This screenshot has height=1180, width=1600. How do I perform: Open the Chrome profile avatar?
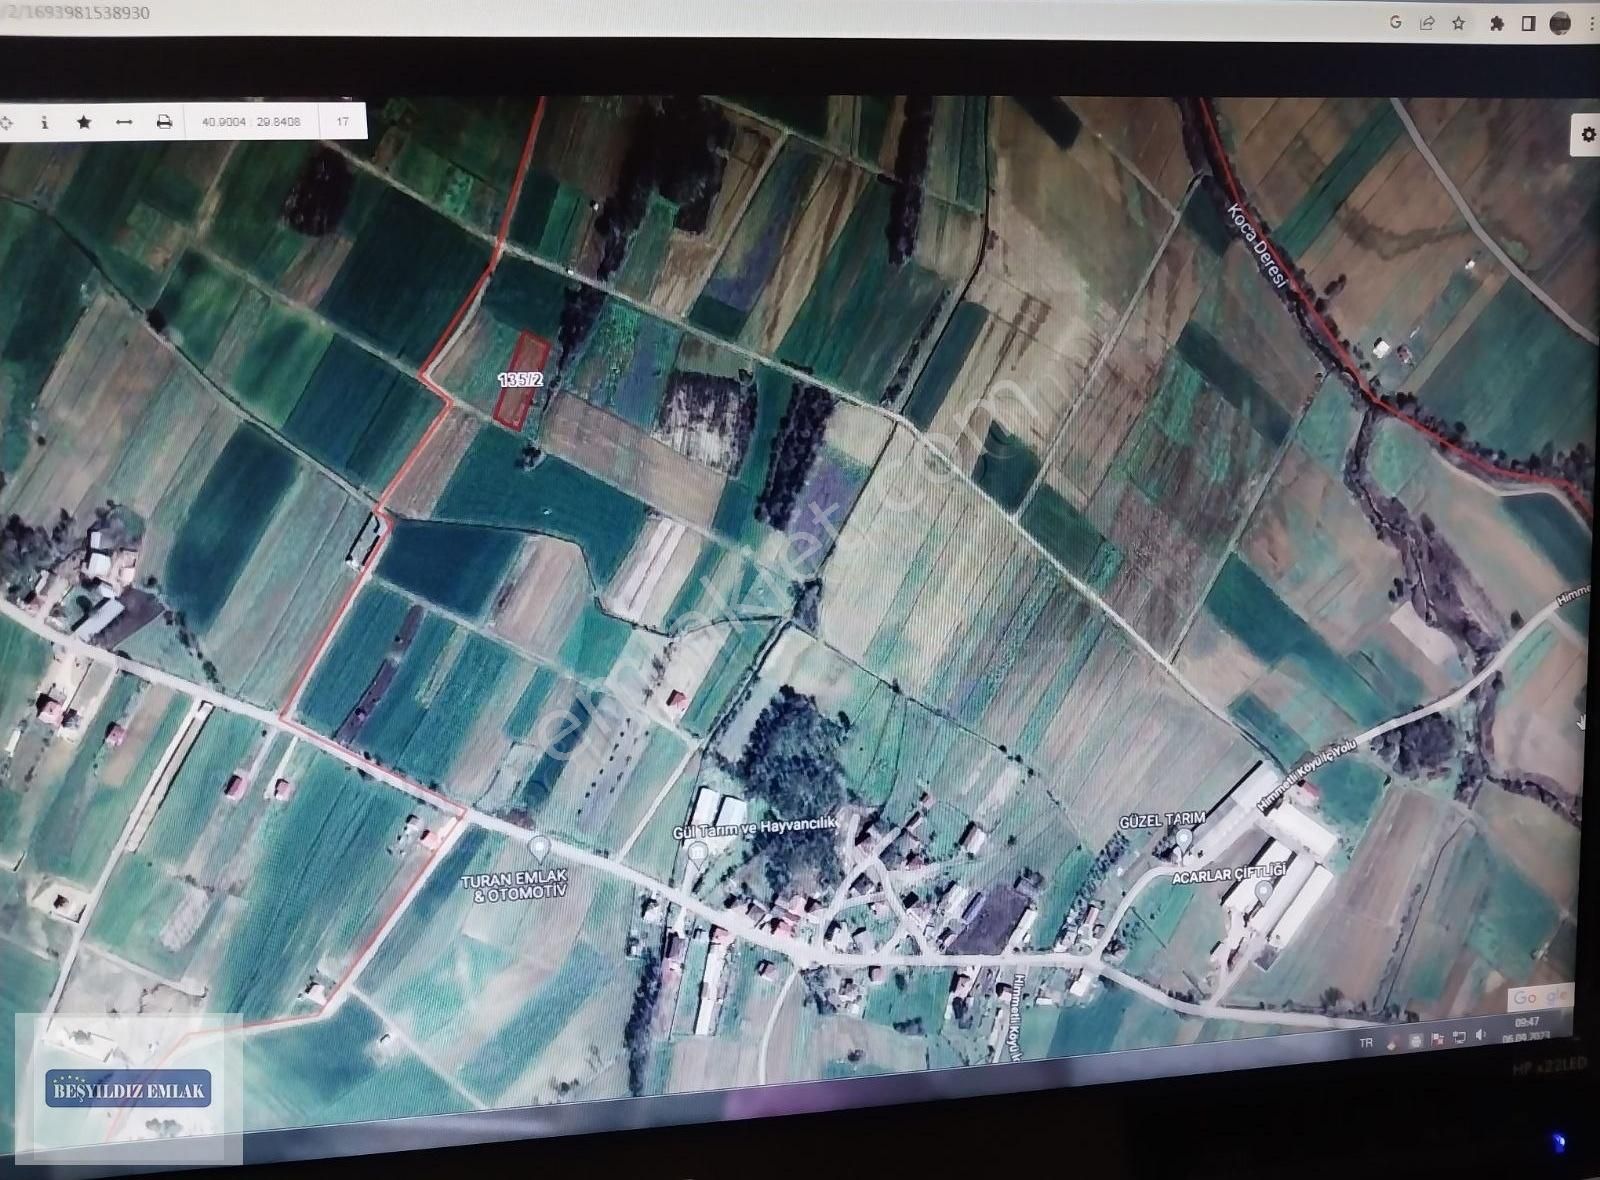[1560, 24]
